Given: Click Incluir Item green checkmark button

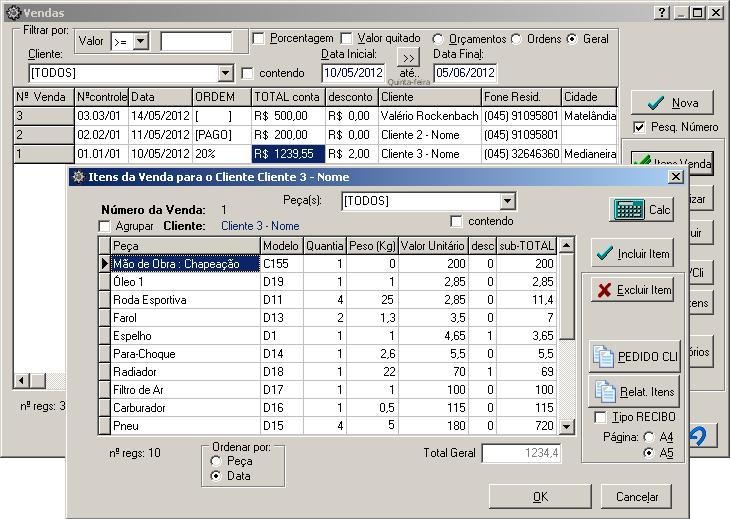Looking at the screenshot, I should coord(632,253).
